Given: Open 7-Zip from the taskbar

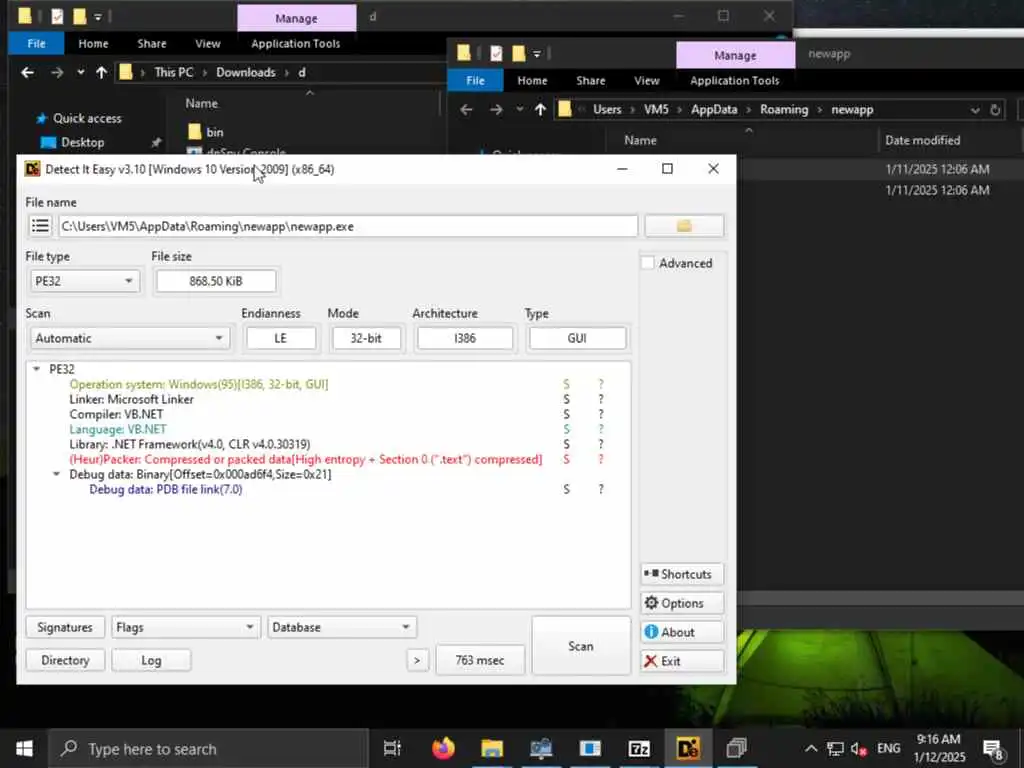Looking at the screenshot, I should pyautogui.click(x=639, y=748).
